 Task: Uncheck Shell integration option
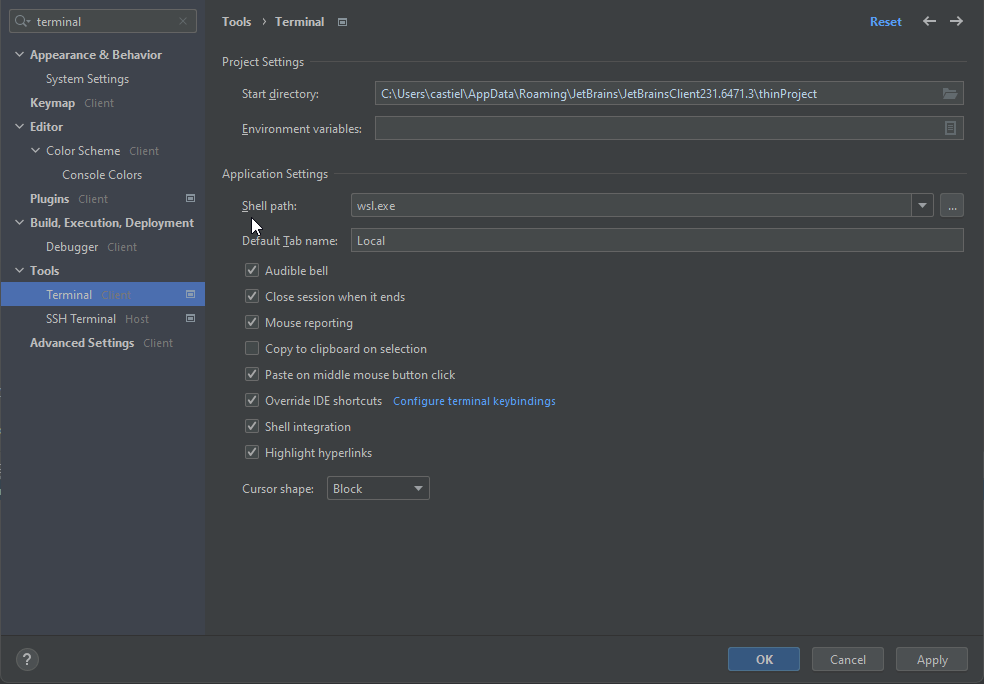(252, 427)
